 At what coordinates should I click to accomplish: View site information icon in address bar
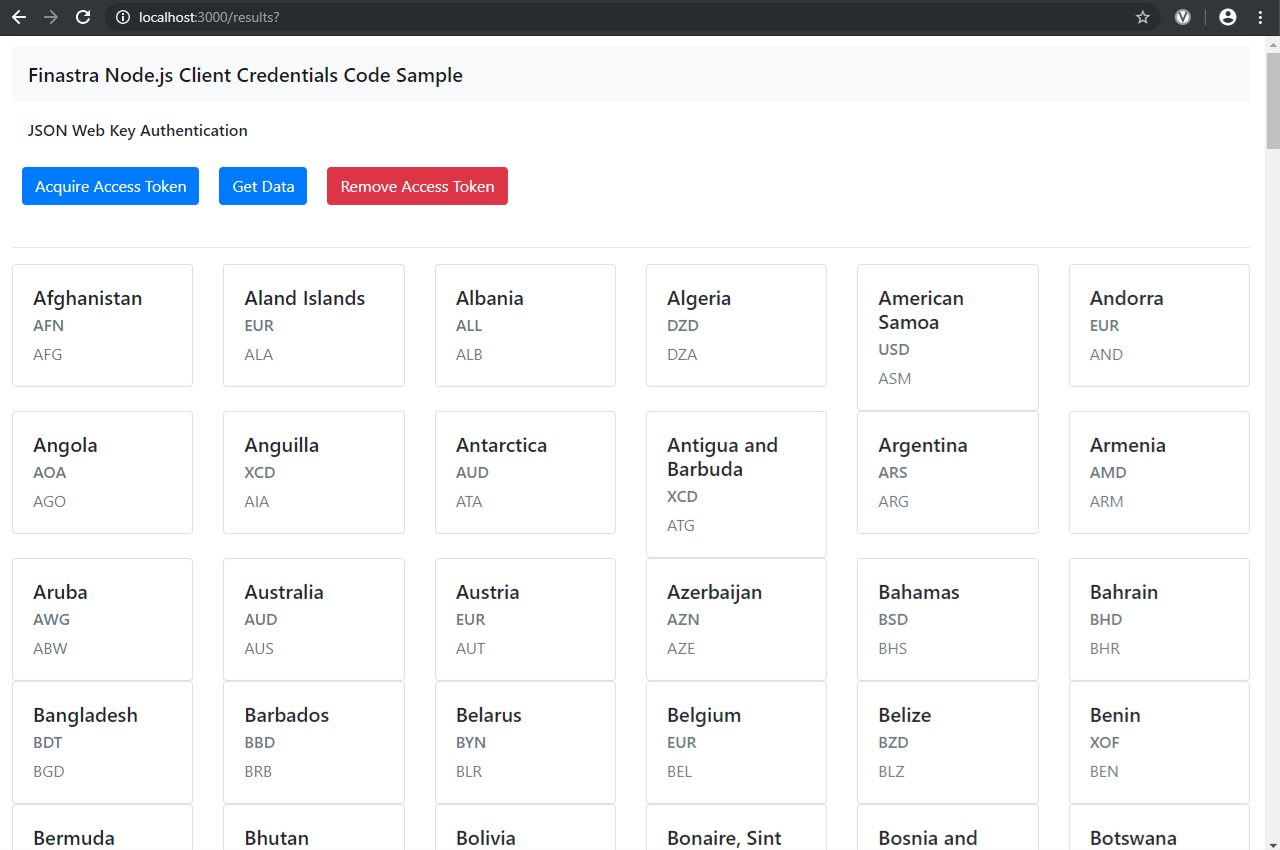123,17
